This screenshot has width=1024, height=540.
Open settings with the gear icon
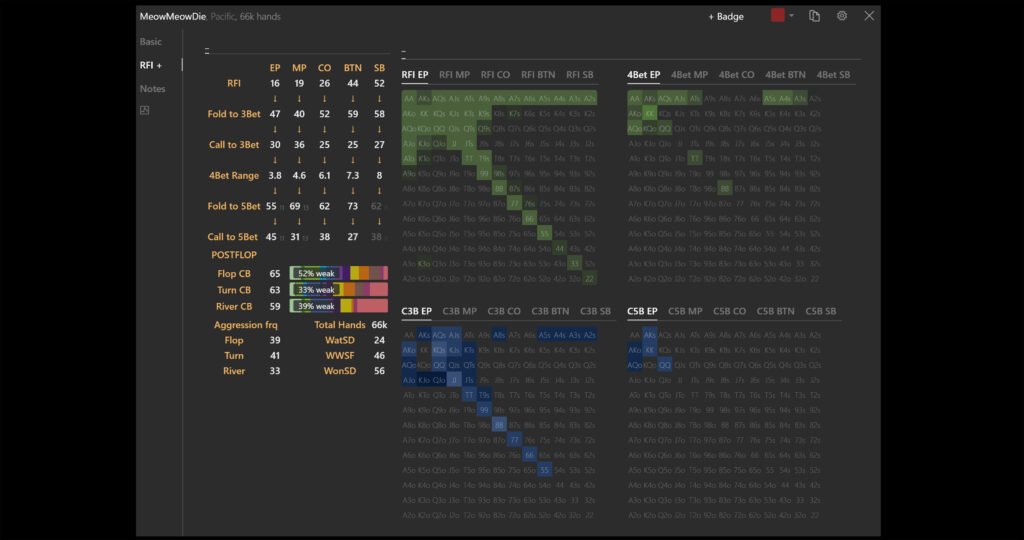point(842,16)
